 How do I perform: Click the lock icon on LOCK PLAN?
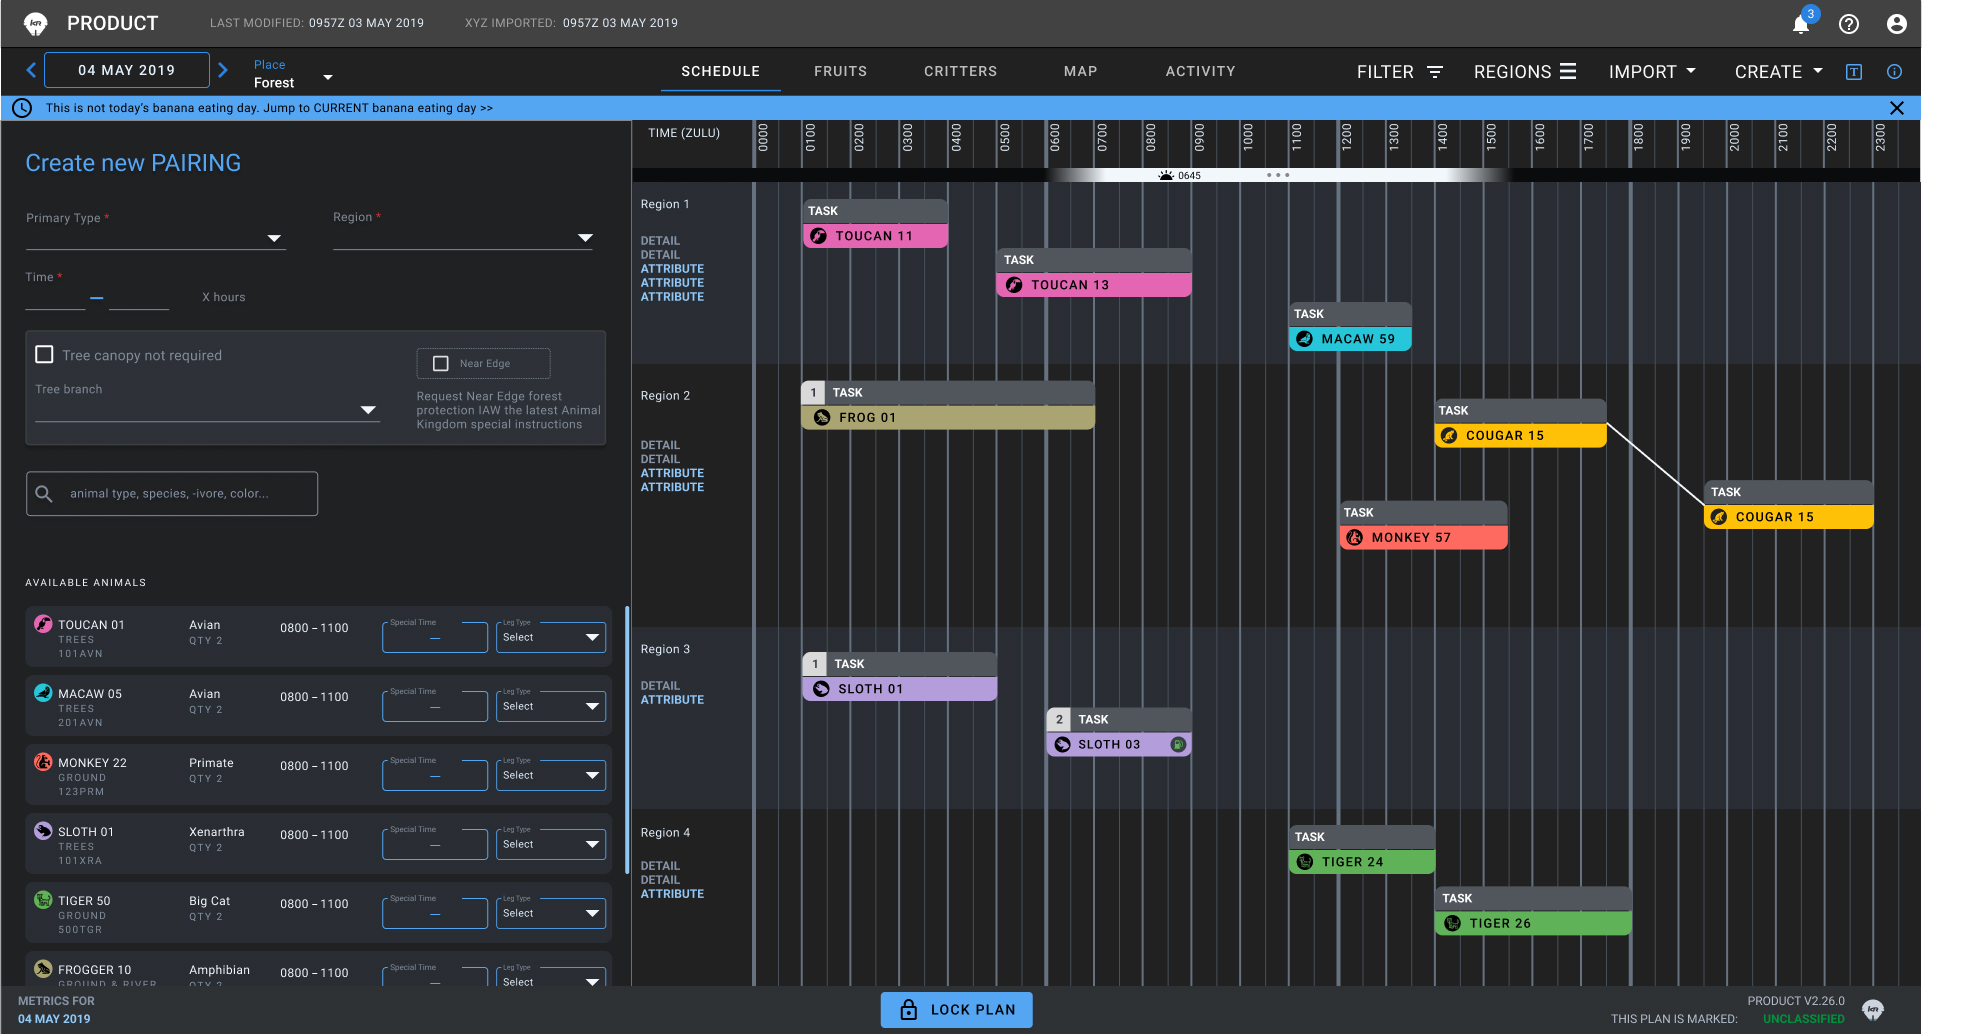coord(909,1009)
